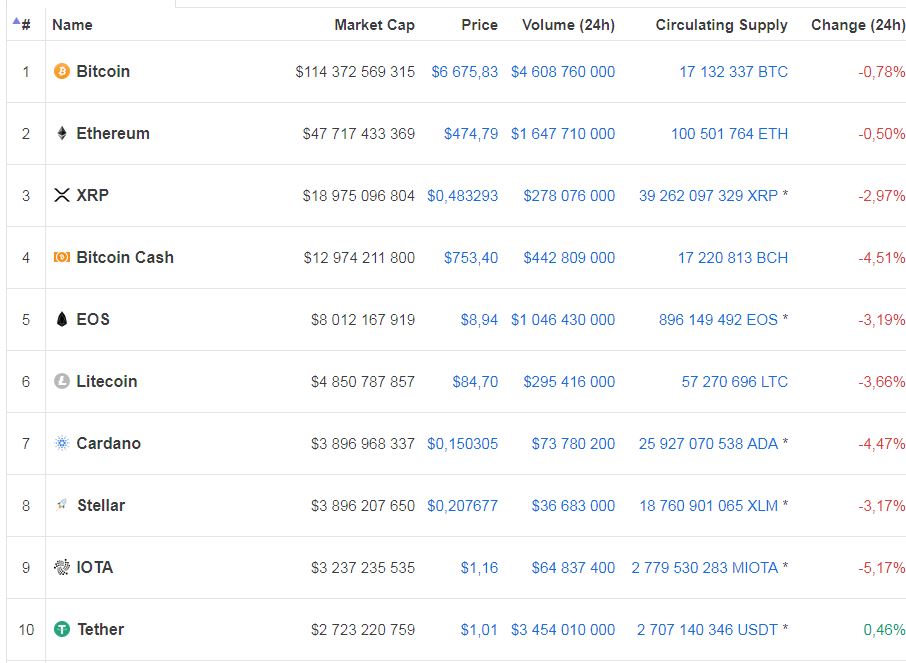
Task: Sort table by Market Cap header
Action: [374, 25]
